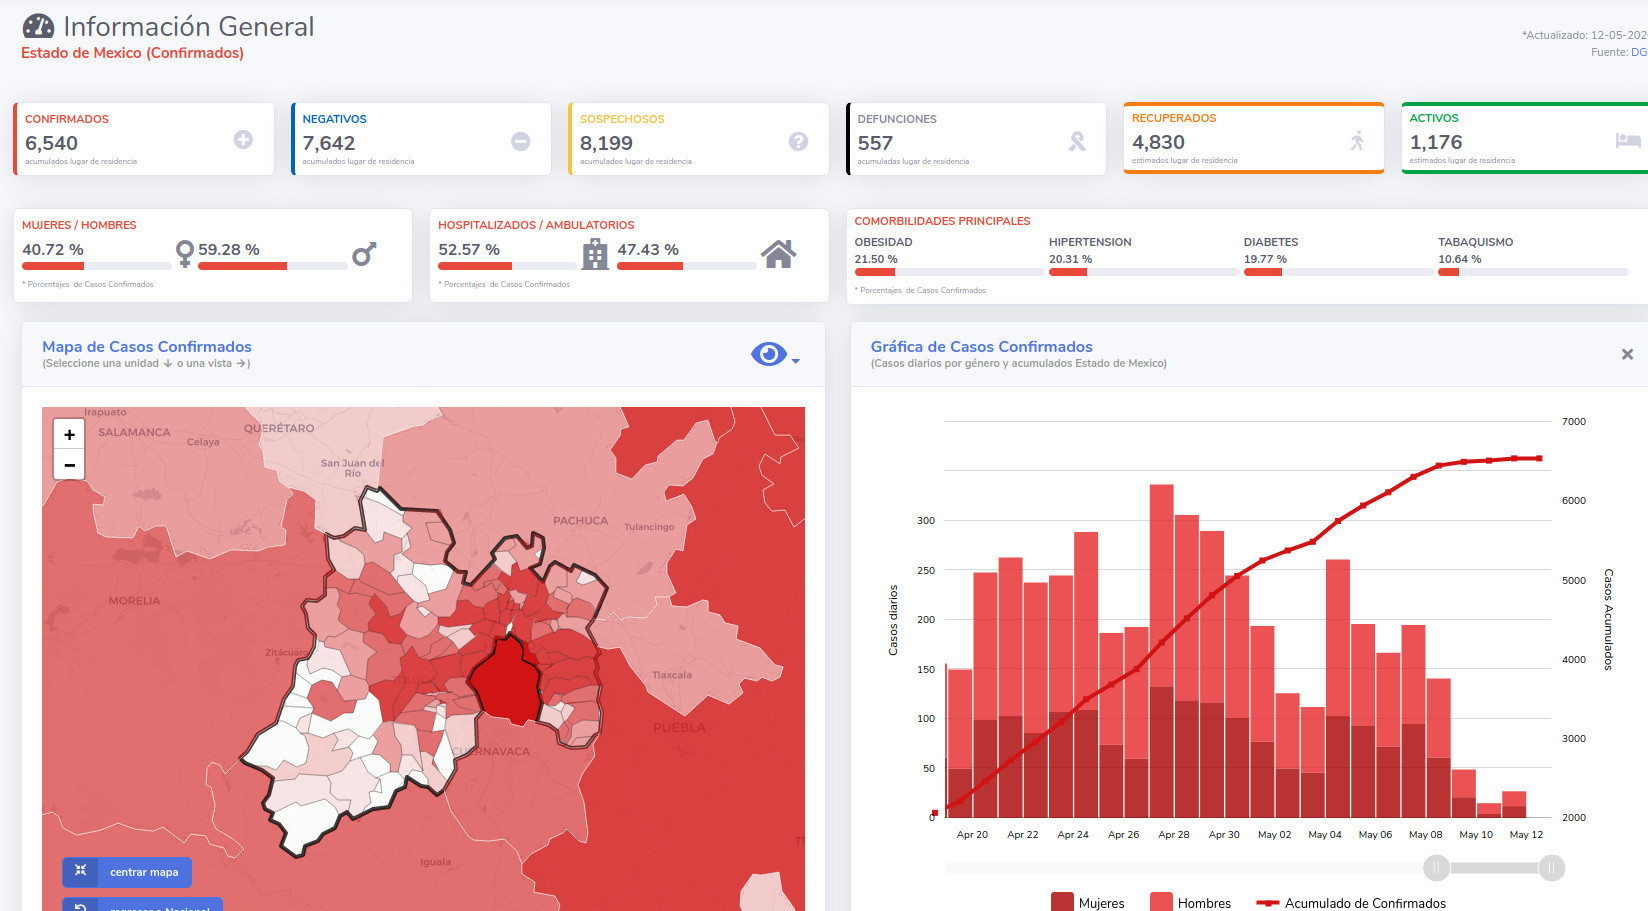Click the Obesidad percentage bar
This screenshot has width=1648, height=911.
tap(949, 272)
